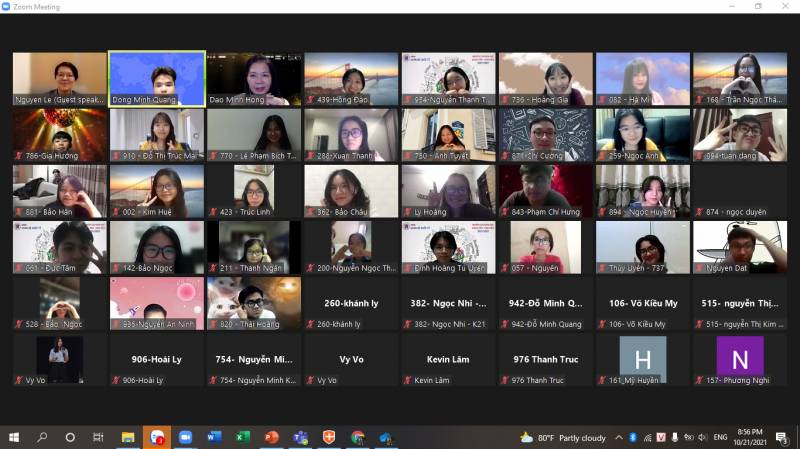Open Google Chrome from the taskbar
800x449 pixels.
coord(358,437)
